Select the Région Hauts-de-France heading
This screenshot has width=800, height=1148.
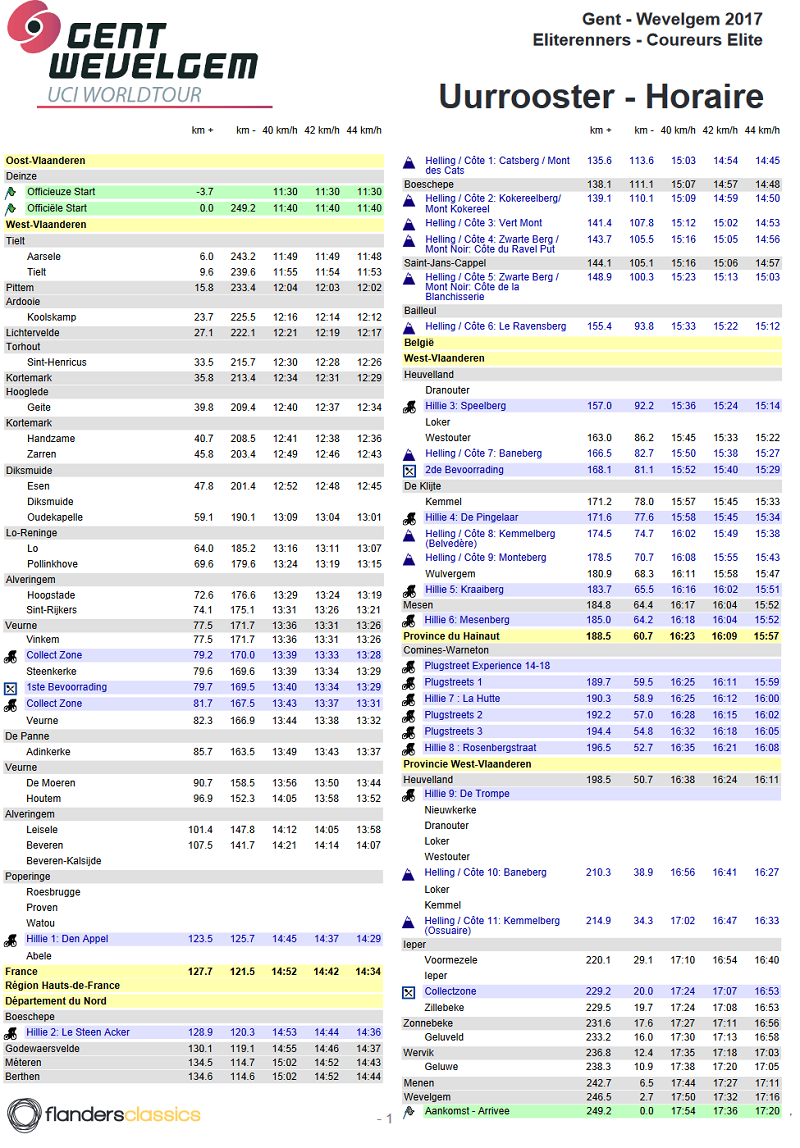62,985
